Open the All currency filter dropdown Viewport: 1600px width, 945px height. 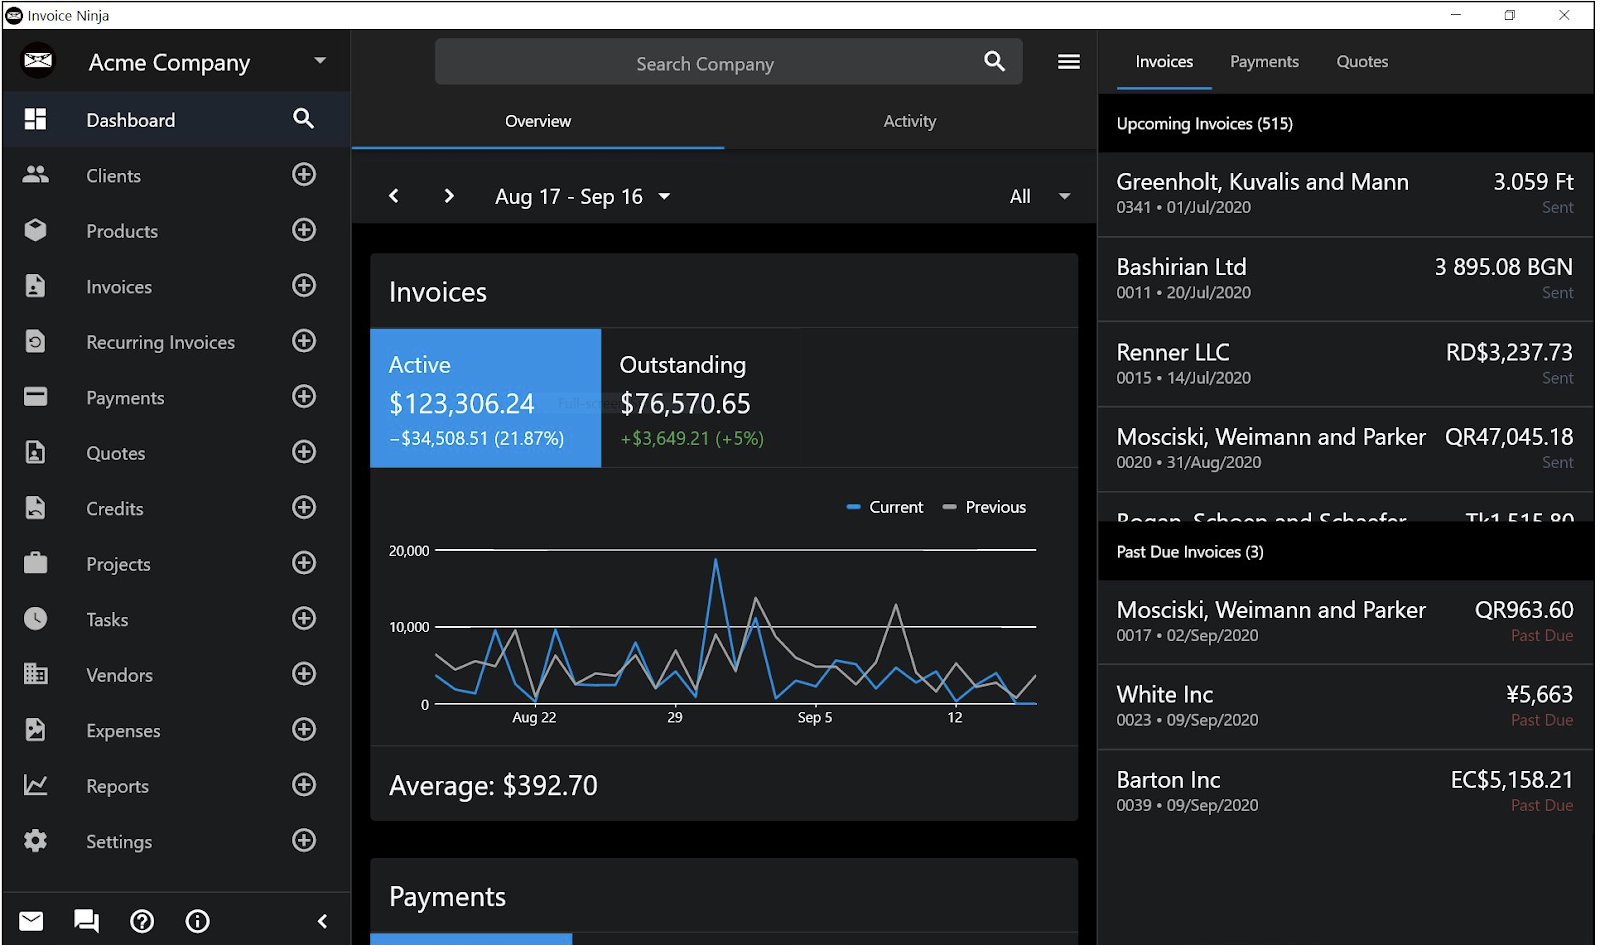[1040, 197]
